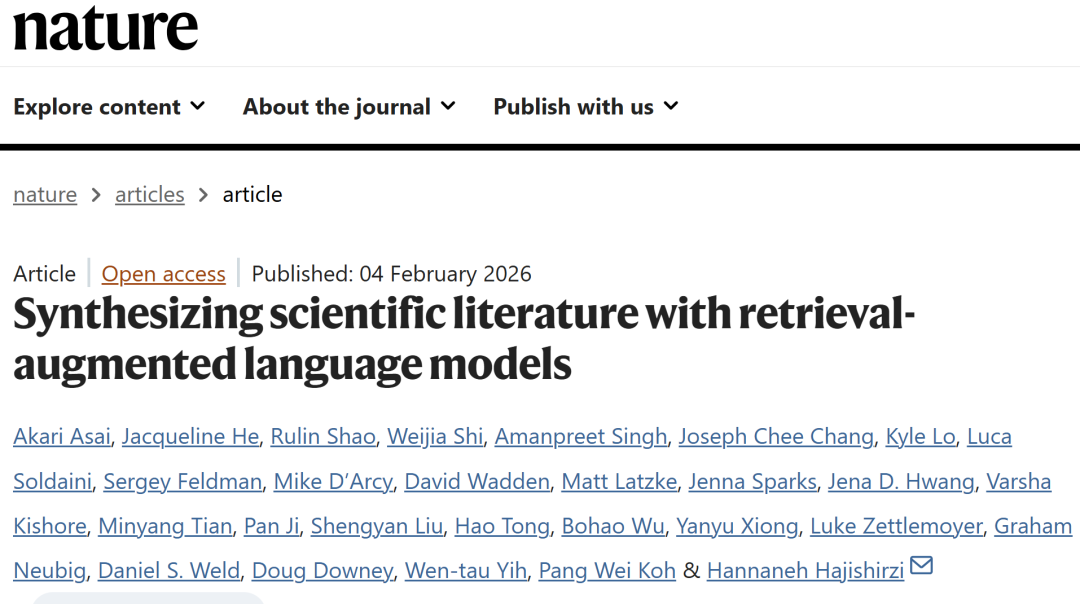Open author Wen-tau Yih link
Image resolution: width=1080 pixels, height=604 pixels.
[465, 571]
